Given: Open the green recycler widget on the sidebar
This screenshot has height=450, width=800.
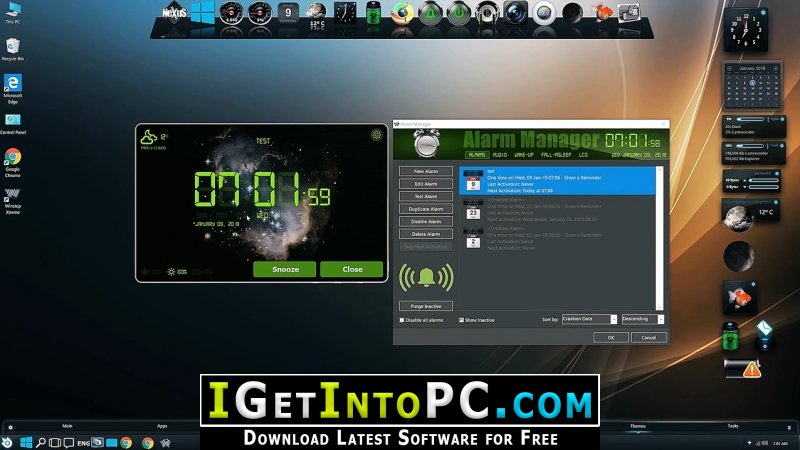Looking at the screenshot, I should tap(731, 336).
